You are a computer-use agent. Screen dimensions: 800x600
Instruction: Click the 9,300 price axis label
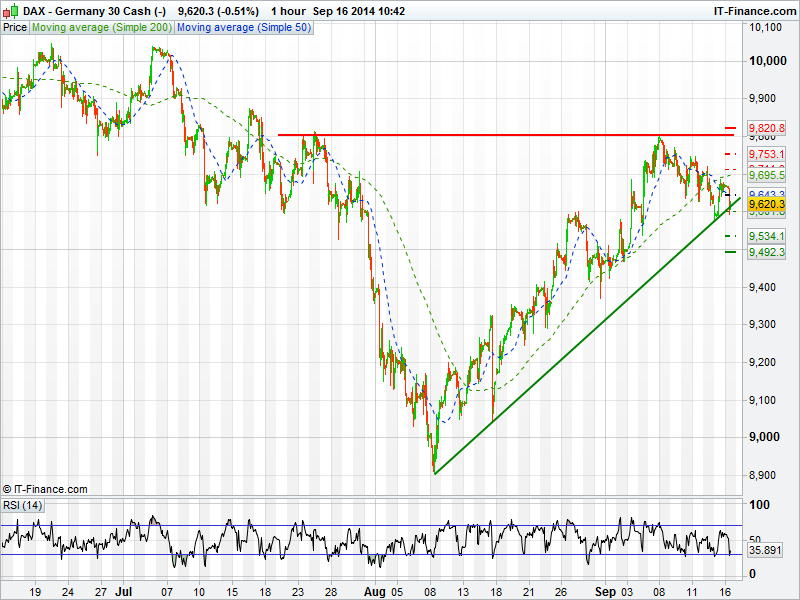pyautogui.click(x=762, y=324)
